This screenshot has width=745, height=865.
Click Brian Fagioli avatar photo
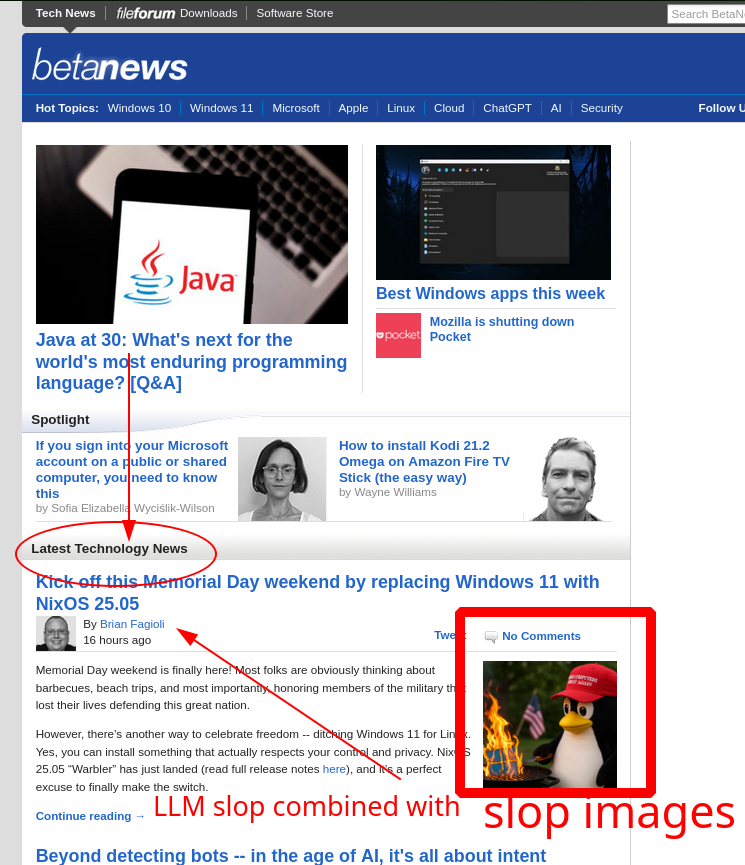tap(56, 633)
